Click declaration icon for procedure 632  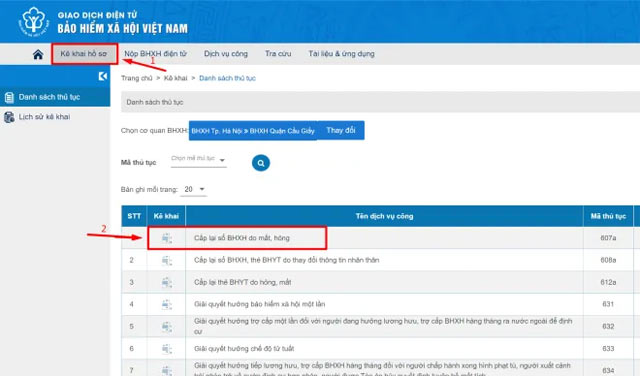[167, 327]
